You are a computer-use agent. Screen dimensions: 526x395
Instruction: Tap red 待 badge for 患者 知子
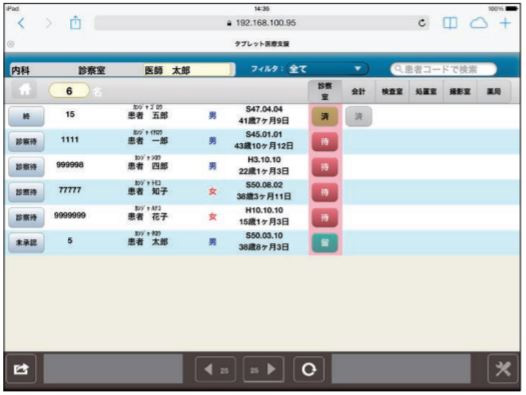pyautogui.click(x=325, y=192)
